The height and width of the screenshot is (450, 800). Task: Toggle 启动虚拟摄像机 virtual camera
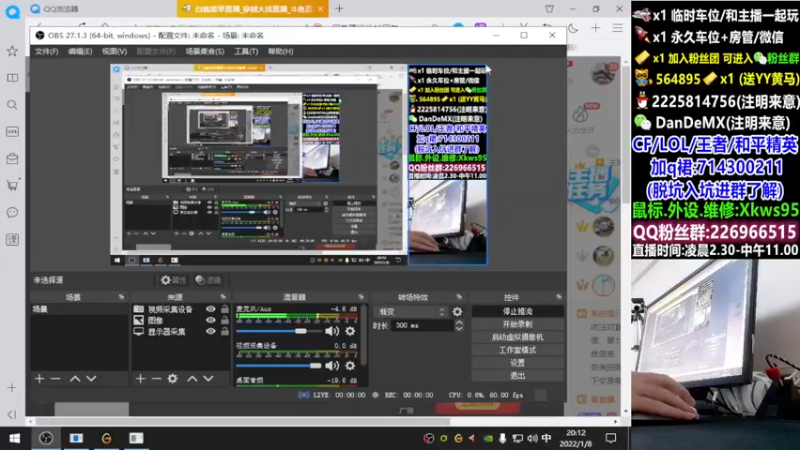(x=517, y=337)
